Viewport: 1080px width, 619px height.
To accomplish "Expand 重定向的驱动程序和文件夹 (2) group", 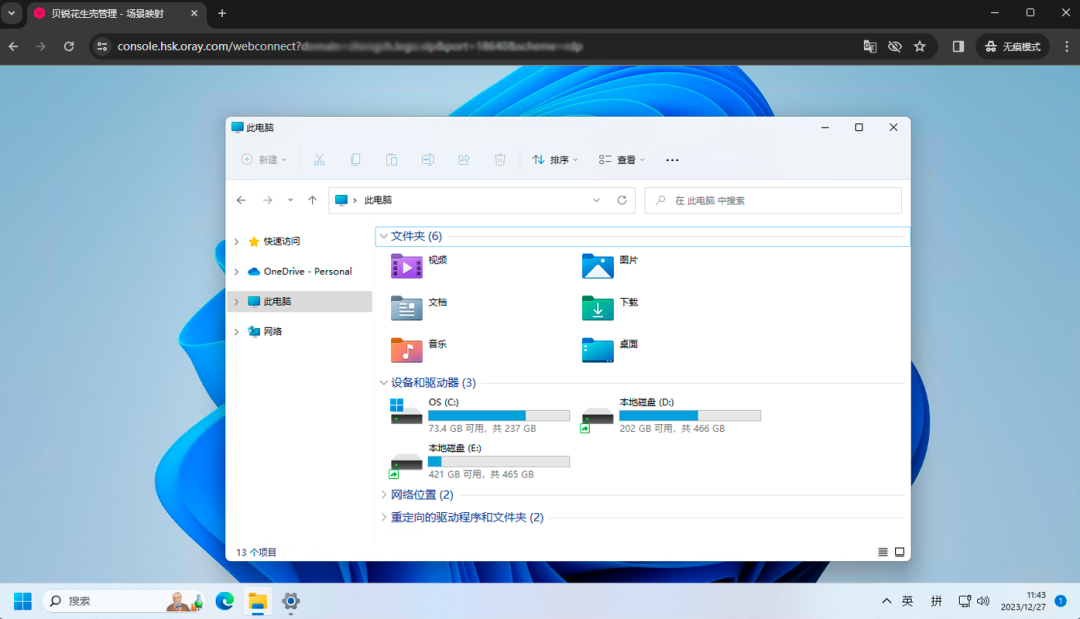I will point(384,517).
